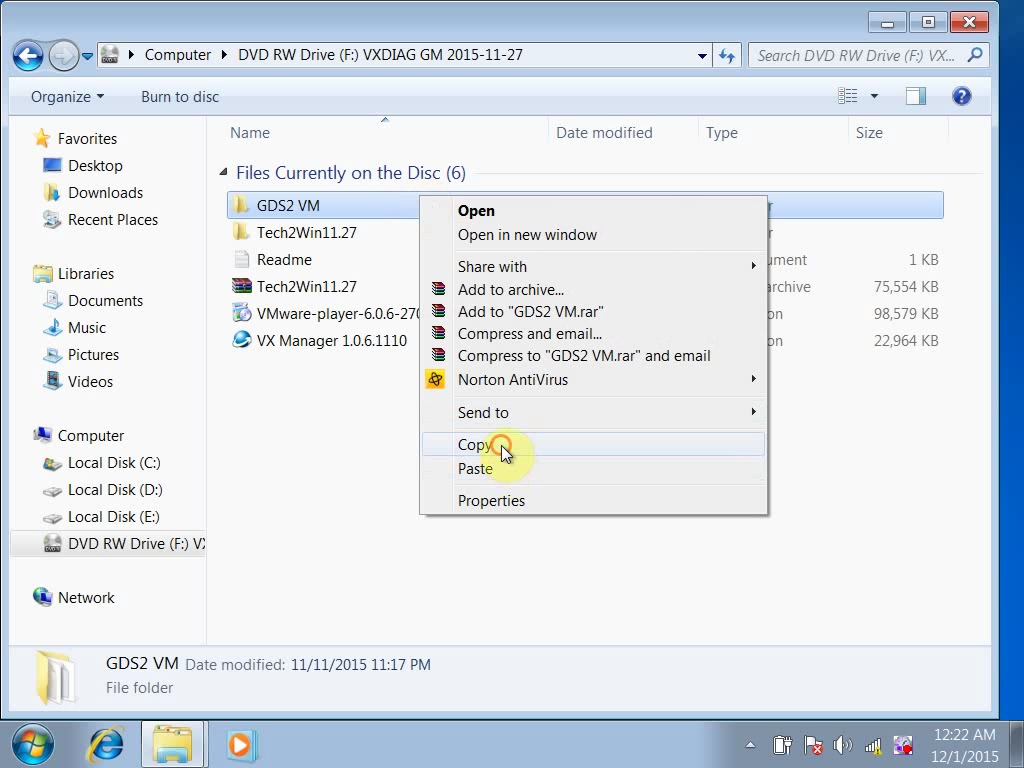The height and width of the screenshot is (768, 1024).
Task: Click the volume speaker tray icon
Action: click(x=842, y=744)
